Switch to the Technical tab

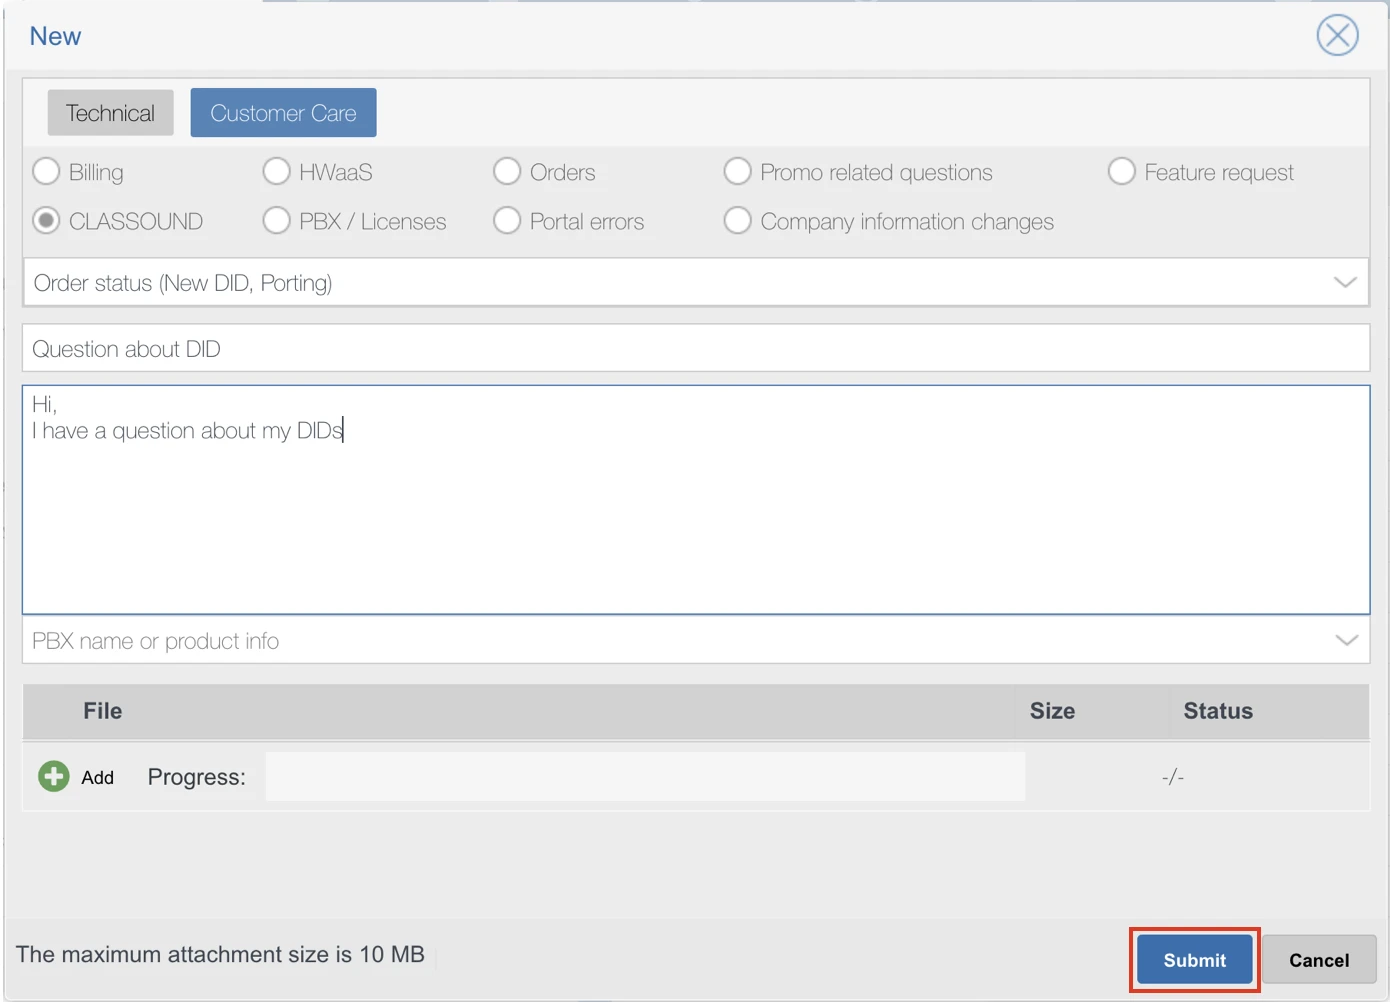tap(110, 113)
